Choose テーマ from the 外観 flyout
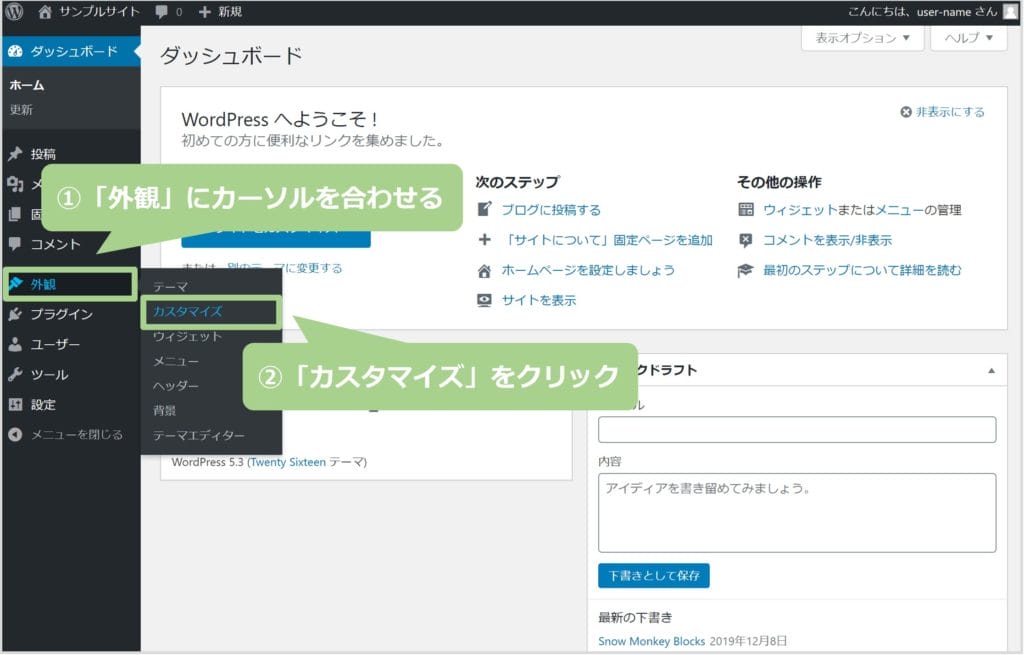The width and height of the screenshot is (1024, 655). (x=170, y=287)
